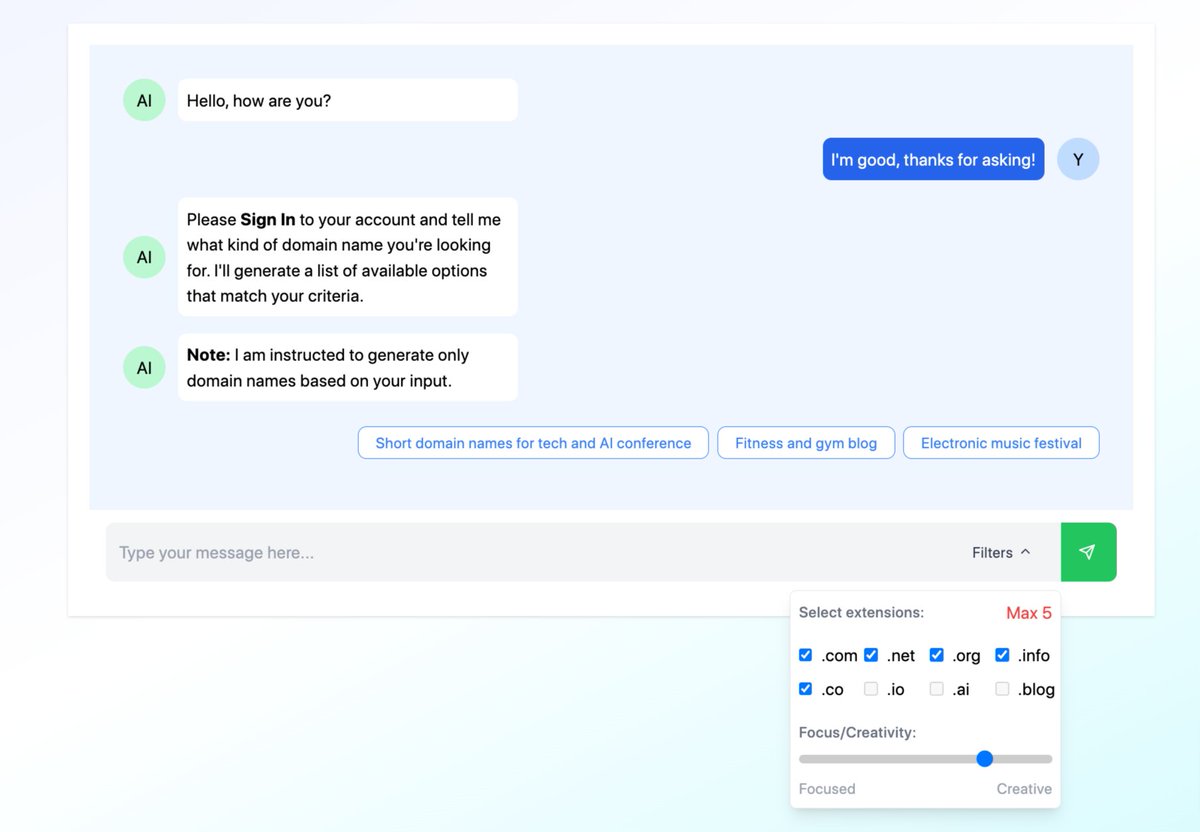Viewport: 1200px width, 832px height.
Task: Collapse the Filters dropdown chevron
Action: [1025, 552]
